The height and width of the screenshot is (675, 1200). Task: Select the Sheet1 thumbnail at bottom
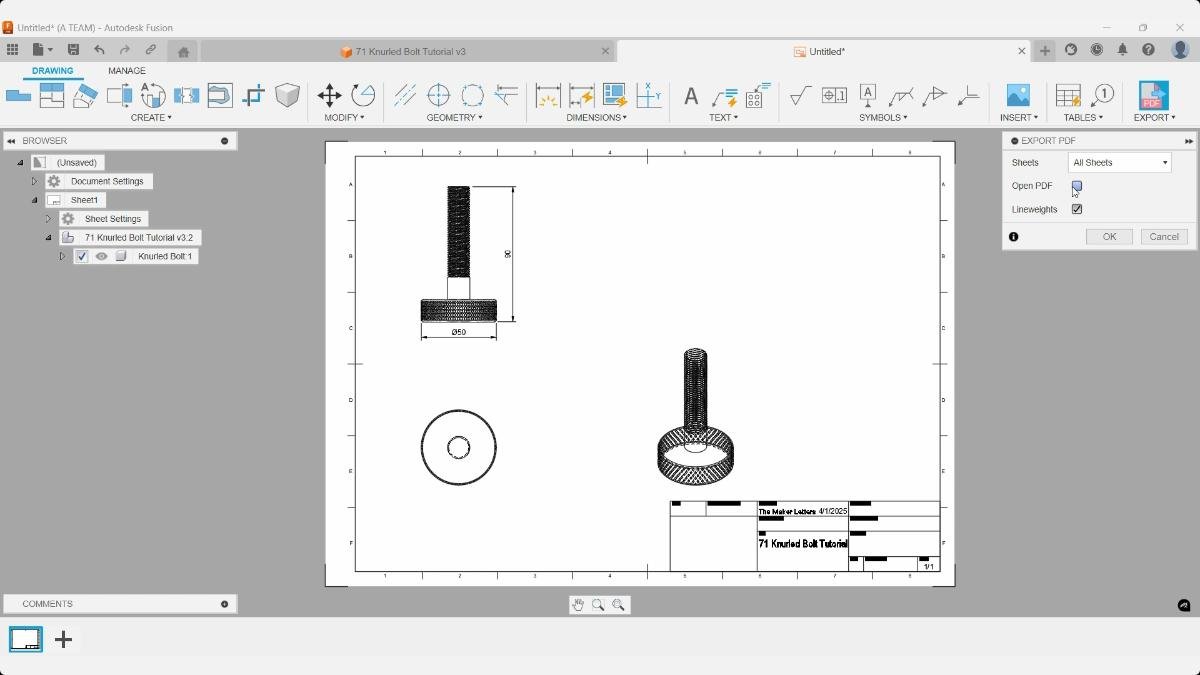coord(26,639)
